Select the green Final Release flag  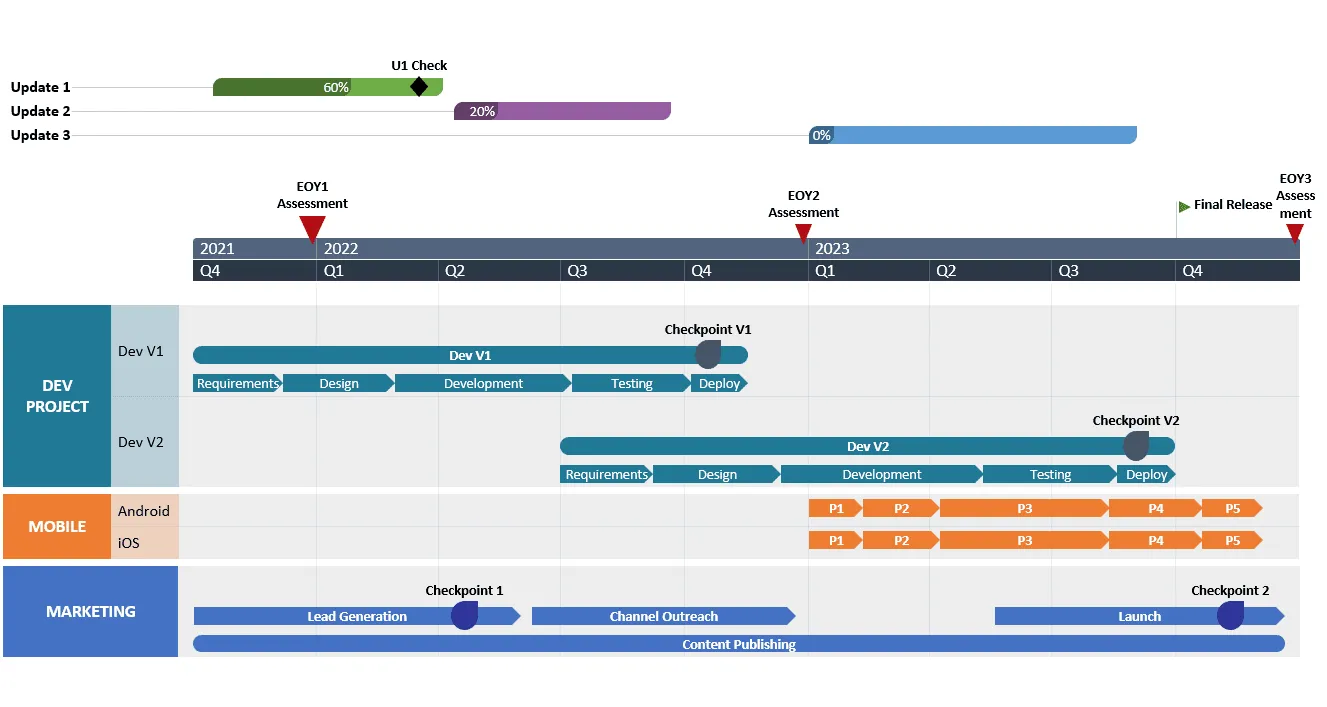pos(1185,205)
